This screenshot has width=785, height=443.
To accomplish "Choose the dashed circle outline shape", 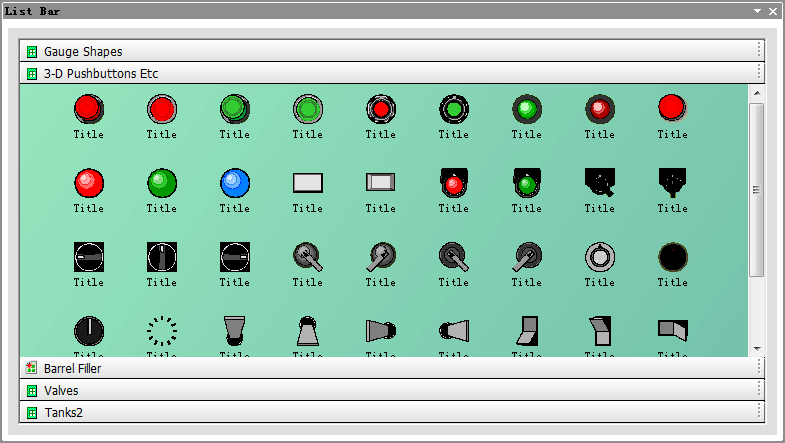I will pyautogui.click(x=161, y=331).
